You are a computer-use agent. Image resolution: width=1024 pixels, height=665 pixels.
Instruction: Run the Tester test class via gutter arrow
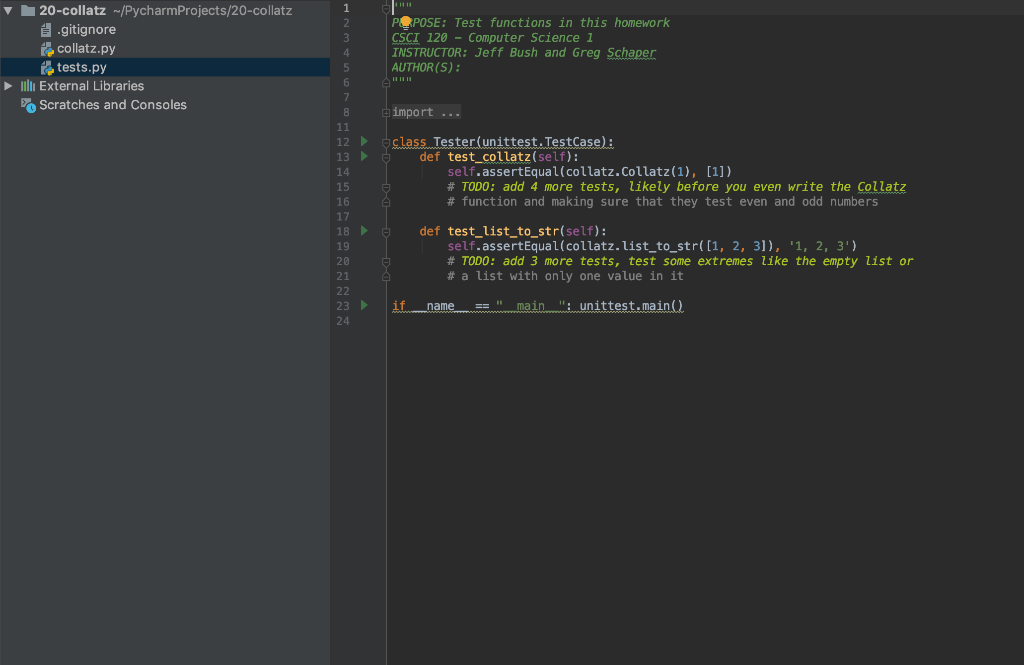pyautogui.click(x=363, y=142)
